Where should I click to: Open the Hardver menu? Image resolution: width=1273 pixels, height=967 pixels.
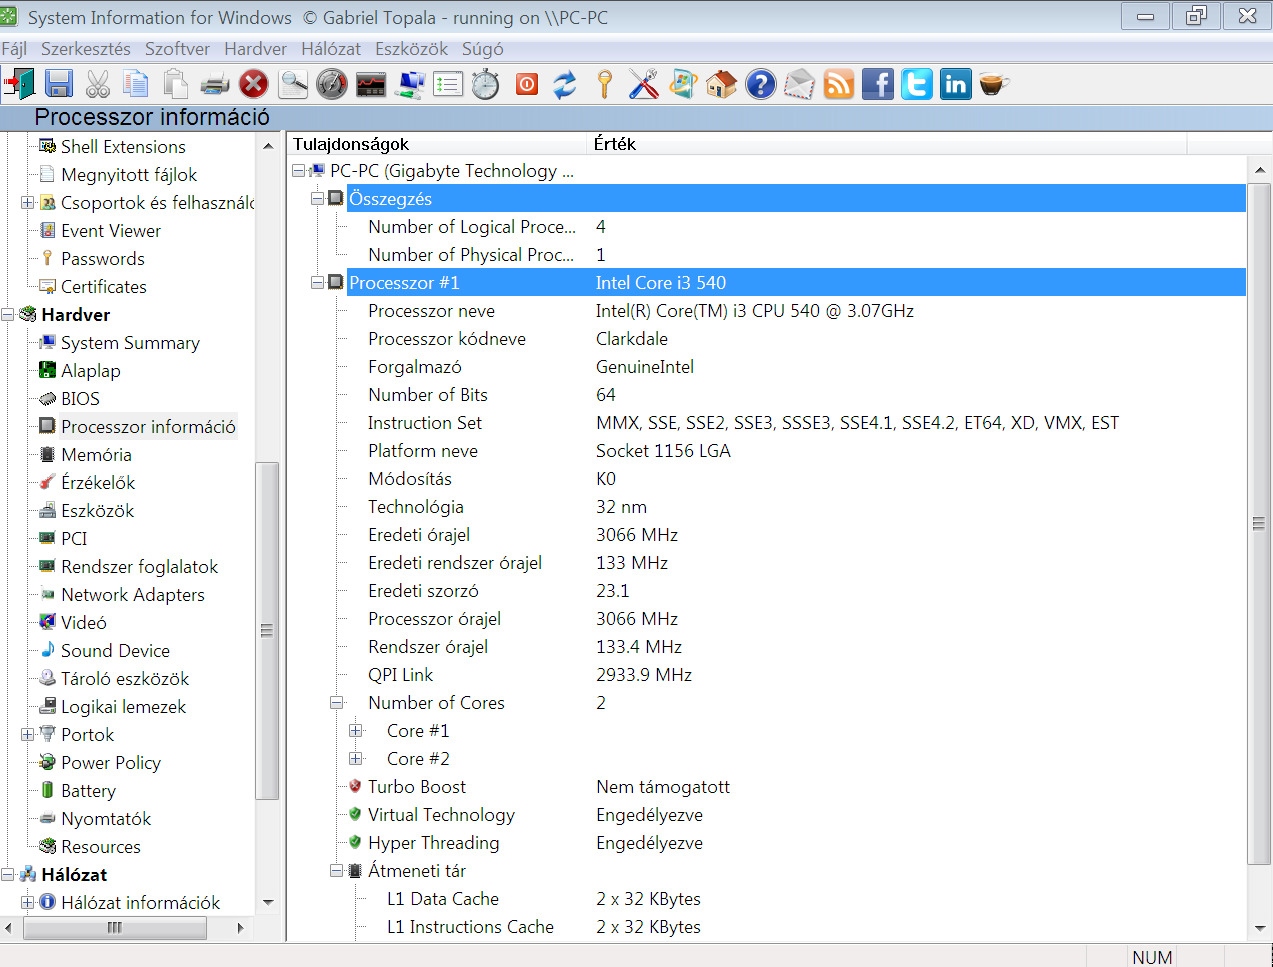[x=255, y=49]
